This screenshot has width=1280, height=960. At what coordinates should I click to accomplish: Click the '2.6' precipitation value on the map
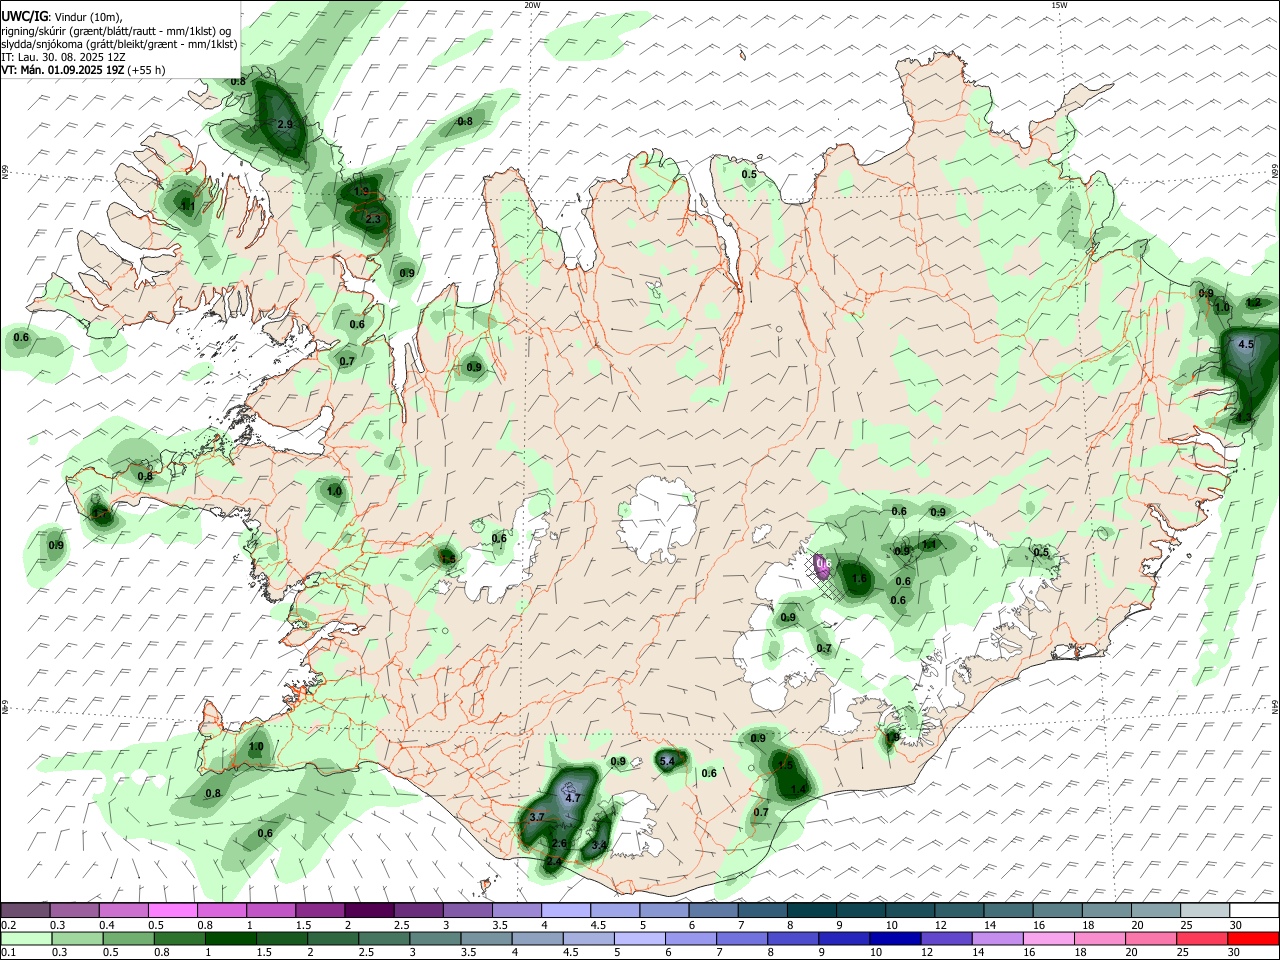point(560,843)
